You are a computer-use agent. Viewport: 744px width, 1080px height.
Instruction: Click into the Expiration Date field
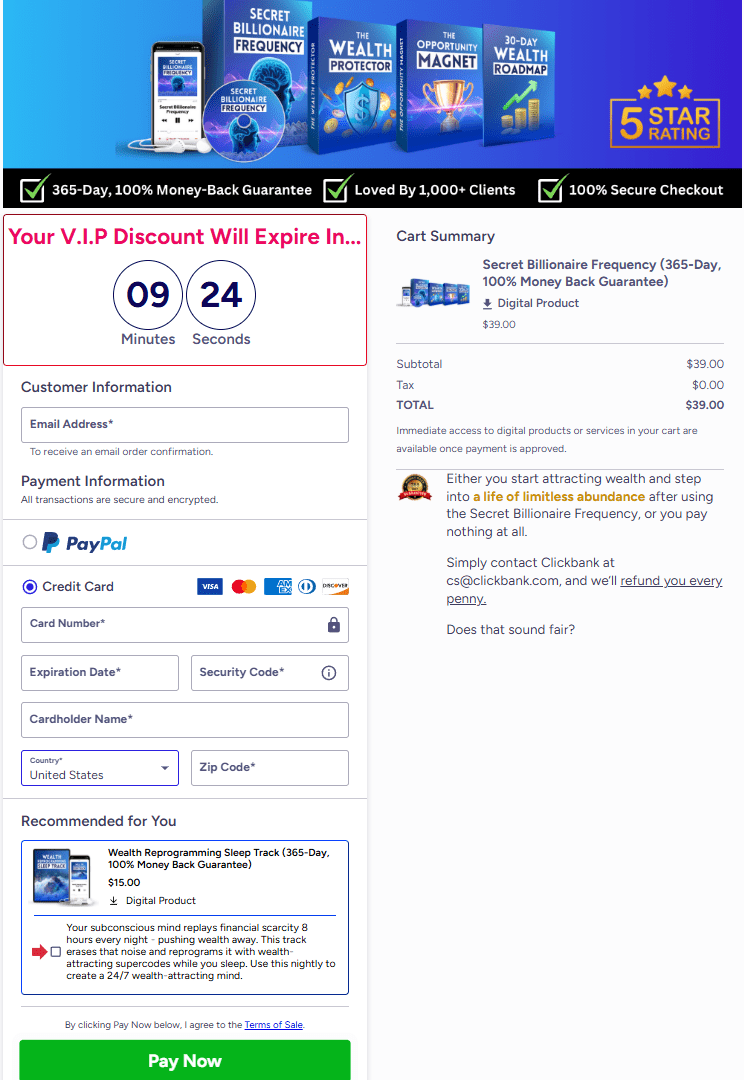coord(100,673)
